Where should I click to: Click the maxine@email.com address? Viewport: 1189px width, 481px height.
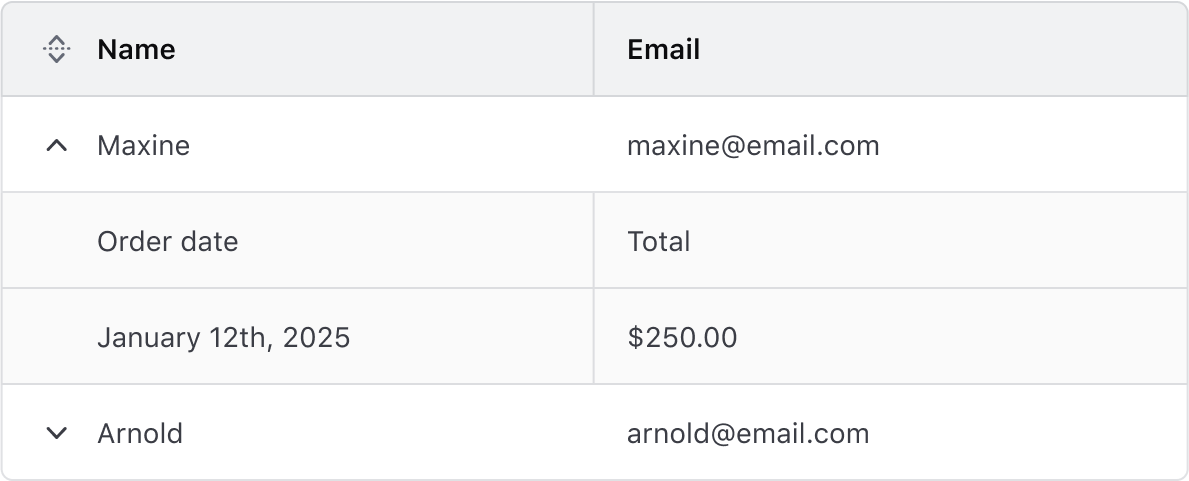point(752,146)
